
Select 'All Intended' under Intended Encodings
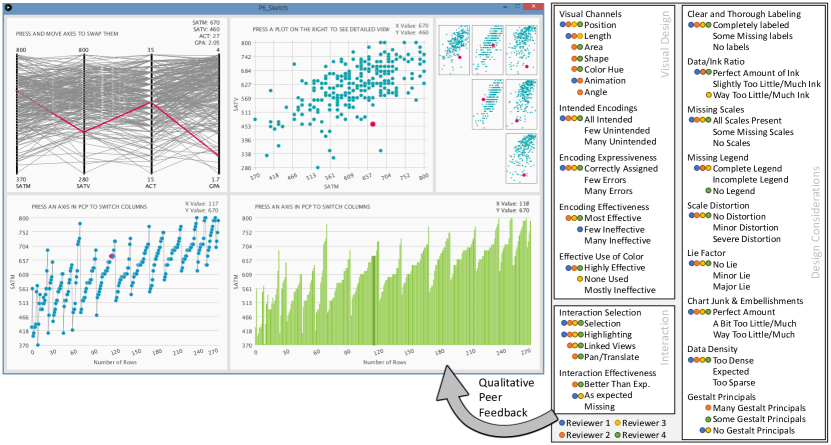pyautogui.click(x=608, y=119)
